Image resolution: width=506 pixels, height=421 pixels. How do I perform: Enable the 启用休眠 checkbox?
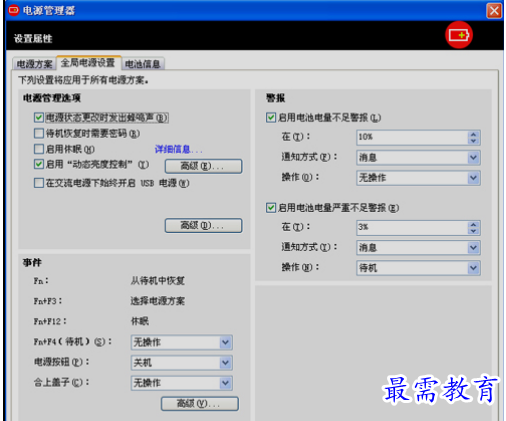(39, 149)
